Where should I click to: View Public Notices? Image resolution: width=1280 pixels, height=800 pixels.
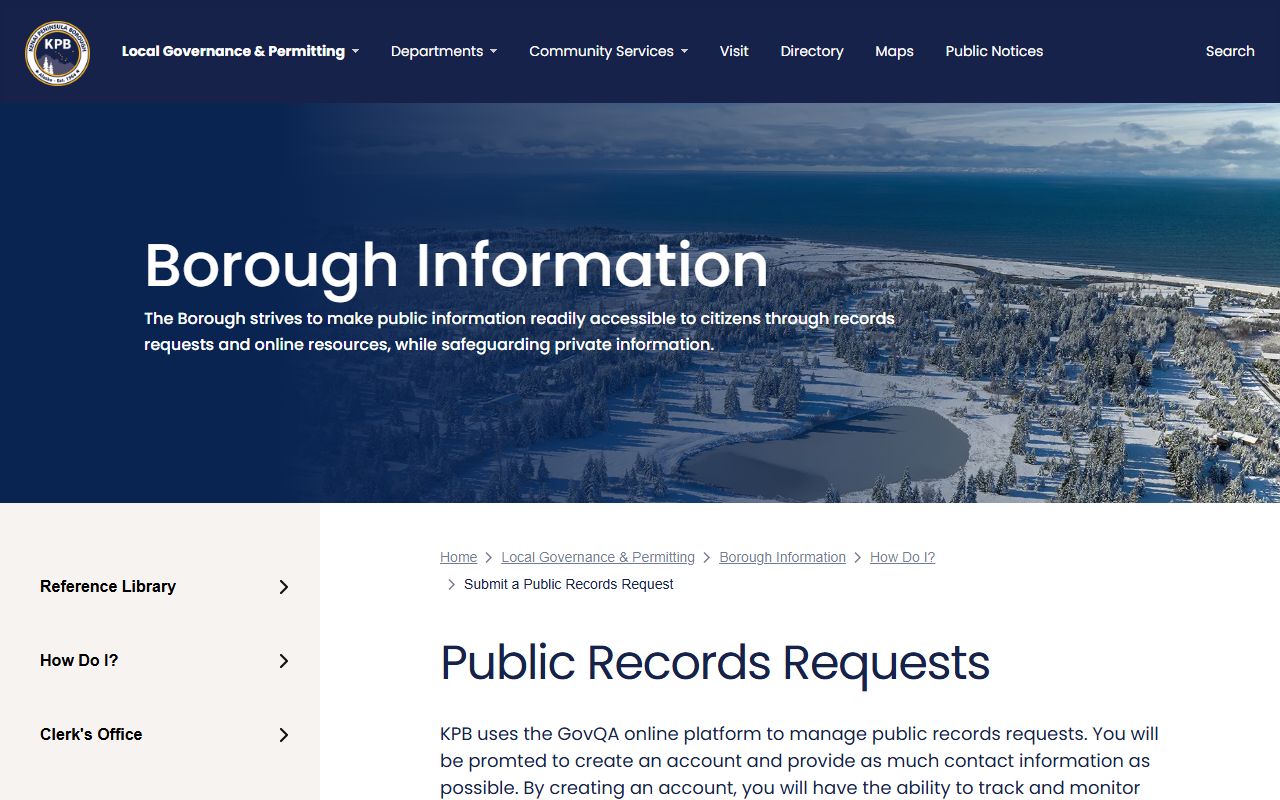[994, 51]
